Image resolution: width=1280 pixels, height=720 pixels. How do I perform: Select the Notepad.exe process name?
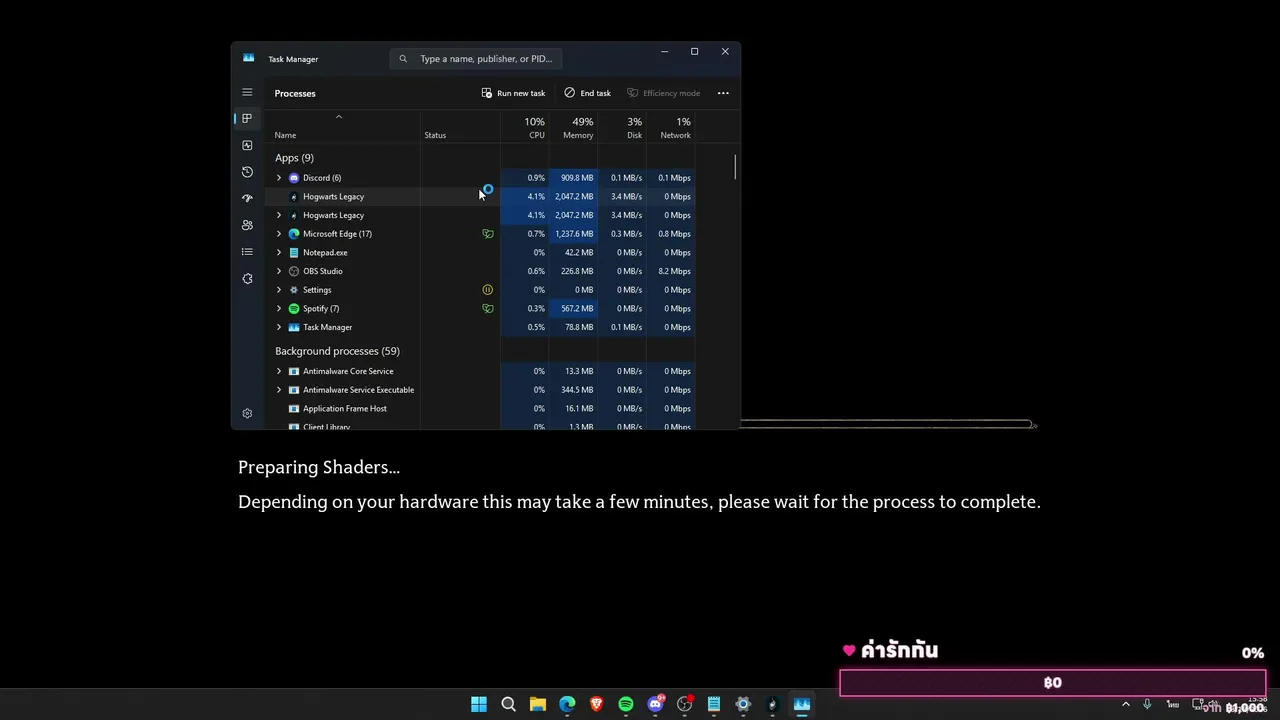click(325, 253)
